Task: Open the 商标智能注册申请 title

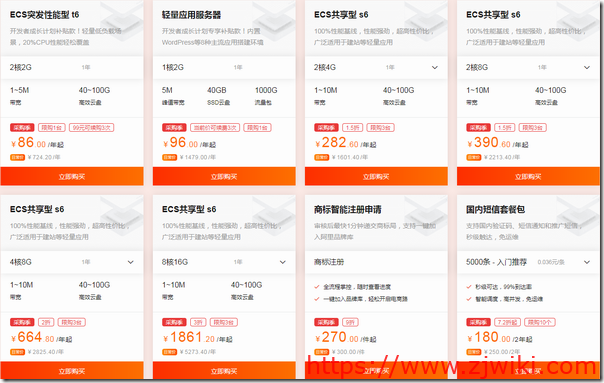Action: pyautogui.click(x=348, y=209)
